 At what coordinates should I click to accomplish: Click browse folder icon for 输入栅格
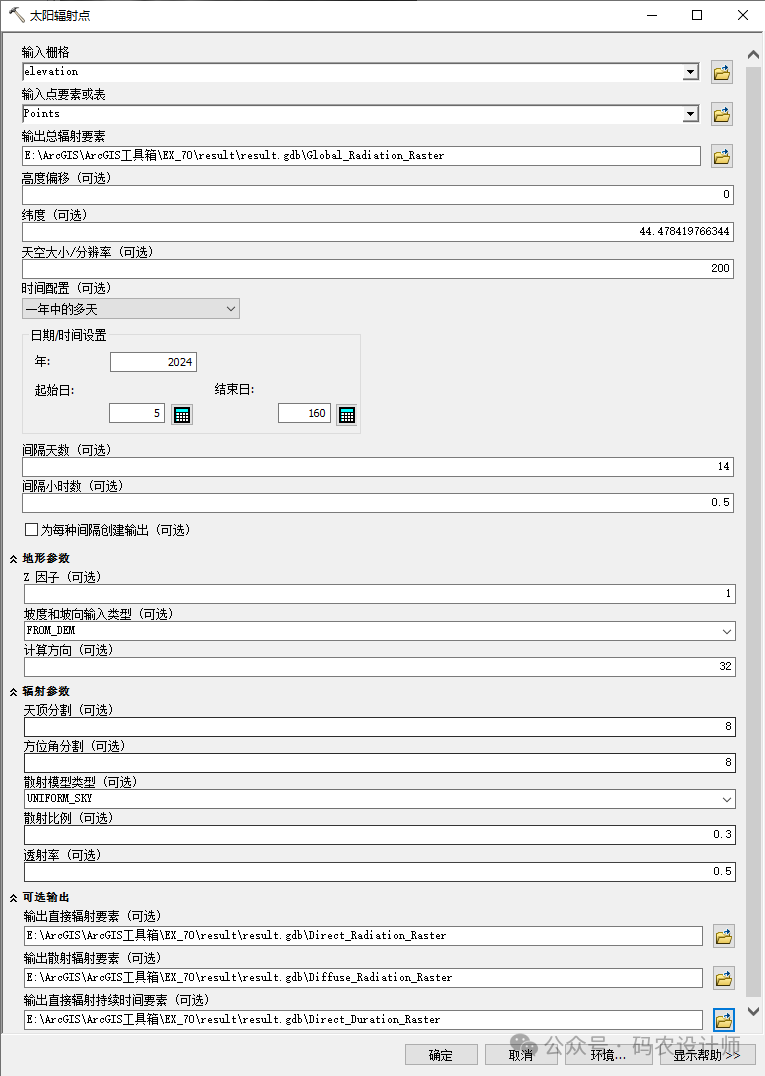point(721,72)
